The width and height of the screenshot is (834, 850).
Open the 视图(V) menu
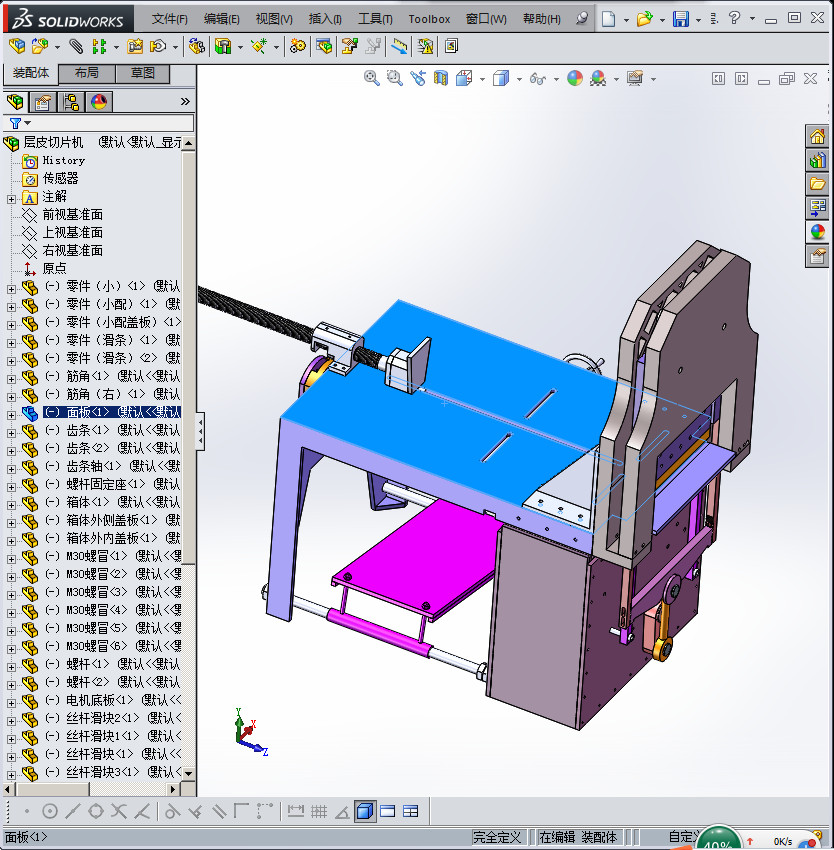tap(274, 19)
